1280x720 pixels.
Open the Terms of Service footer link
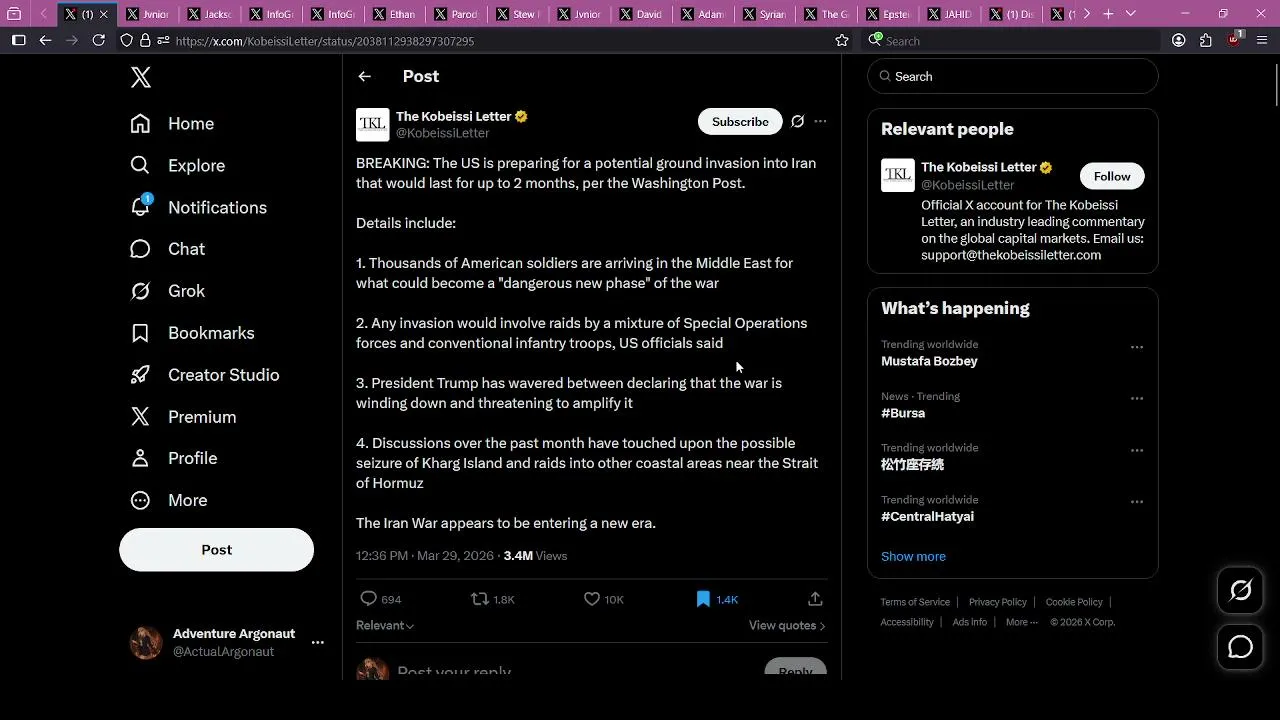[x=915, y=602]
